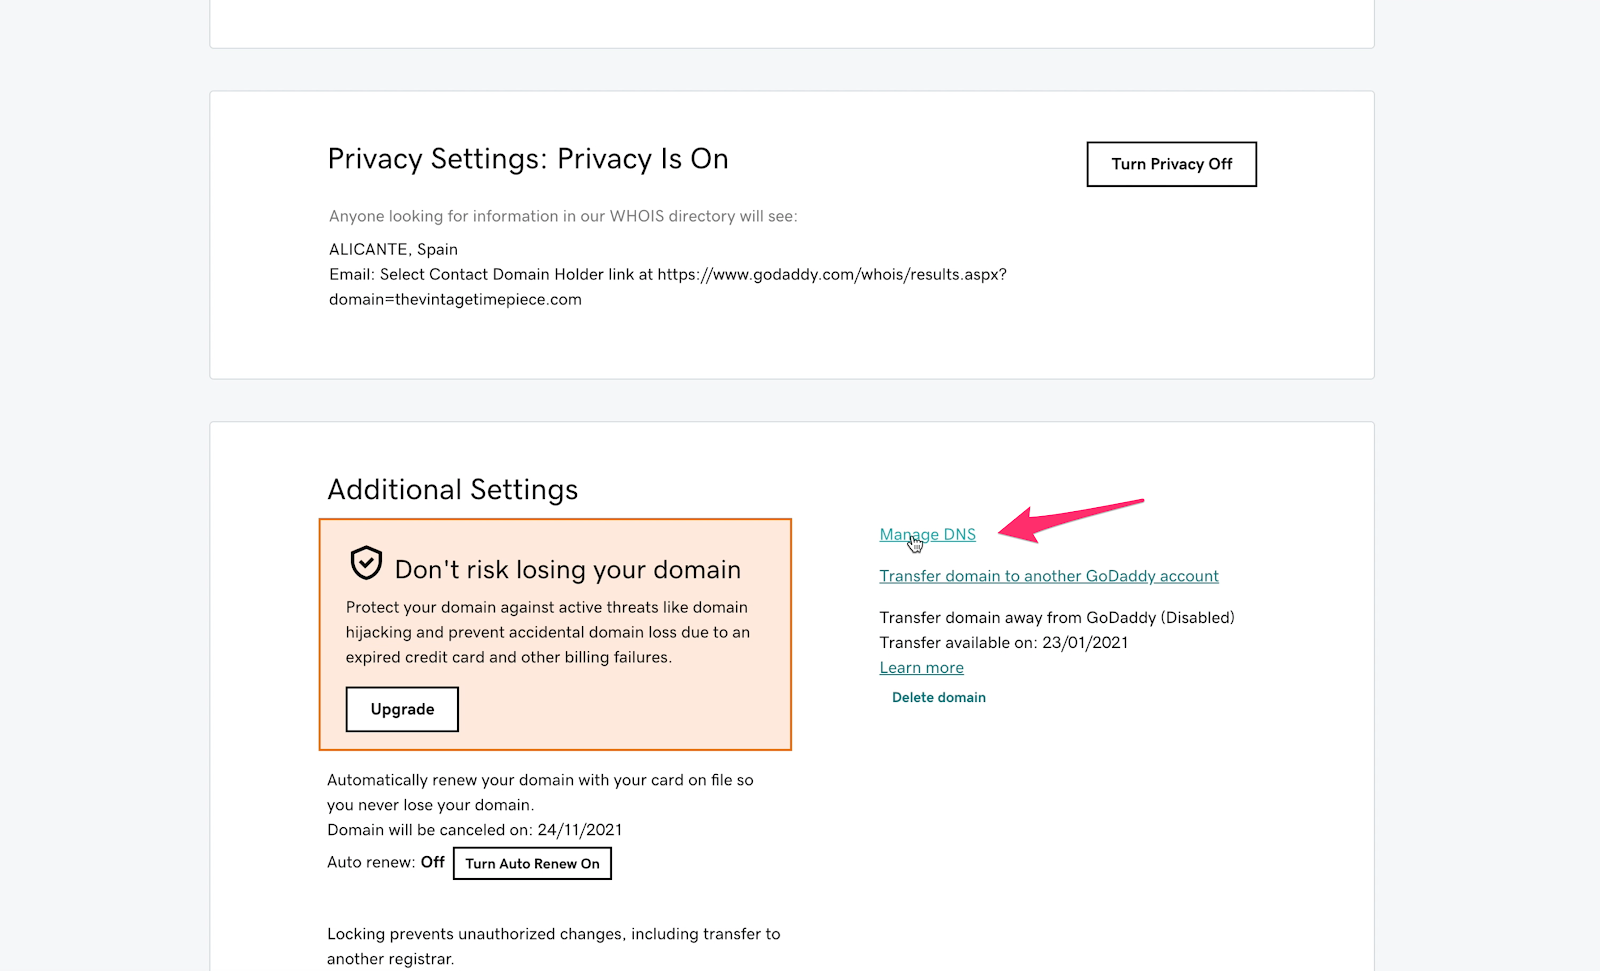Viewport: 1600px width, 971px height.
Task: Click the 'Auto renew: Off' status label
Action: (386, 862)
